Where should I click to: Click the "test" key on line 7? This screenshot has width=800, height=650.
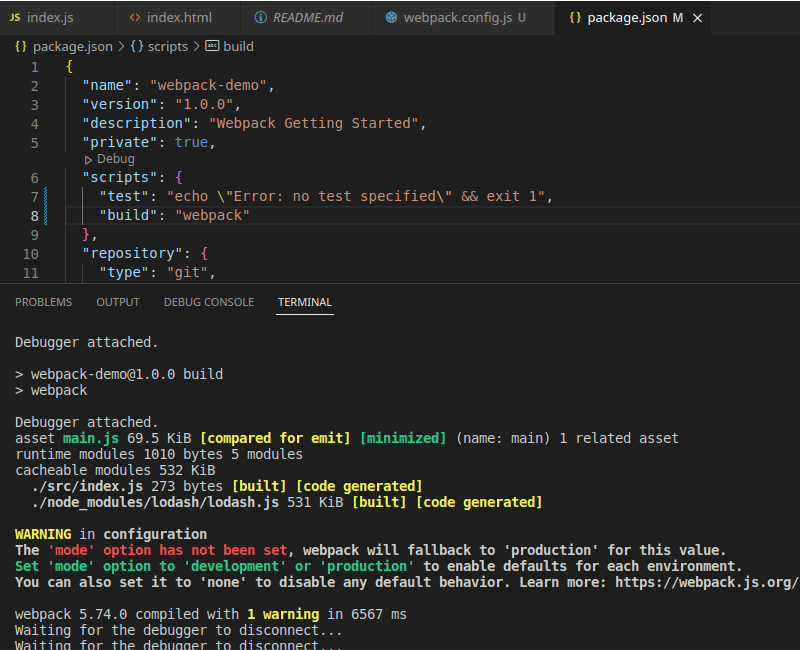click(x=124, y=196)
